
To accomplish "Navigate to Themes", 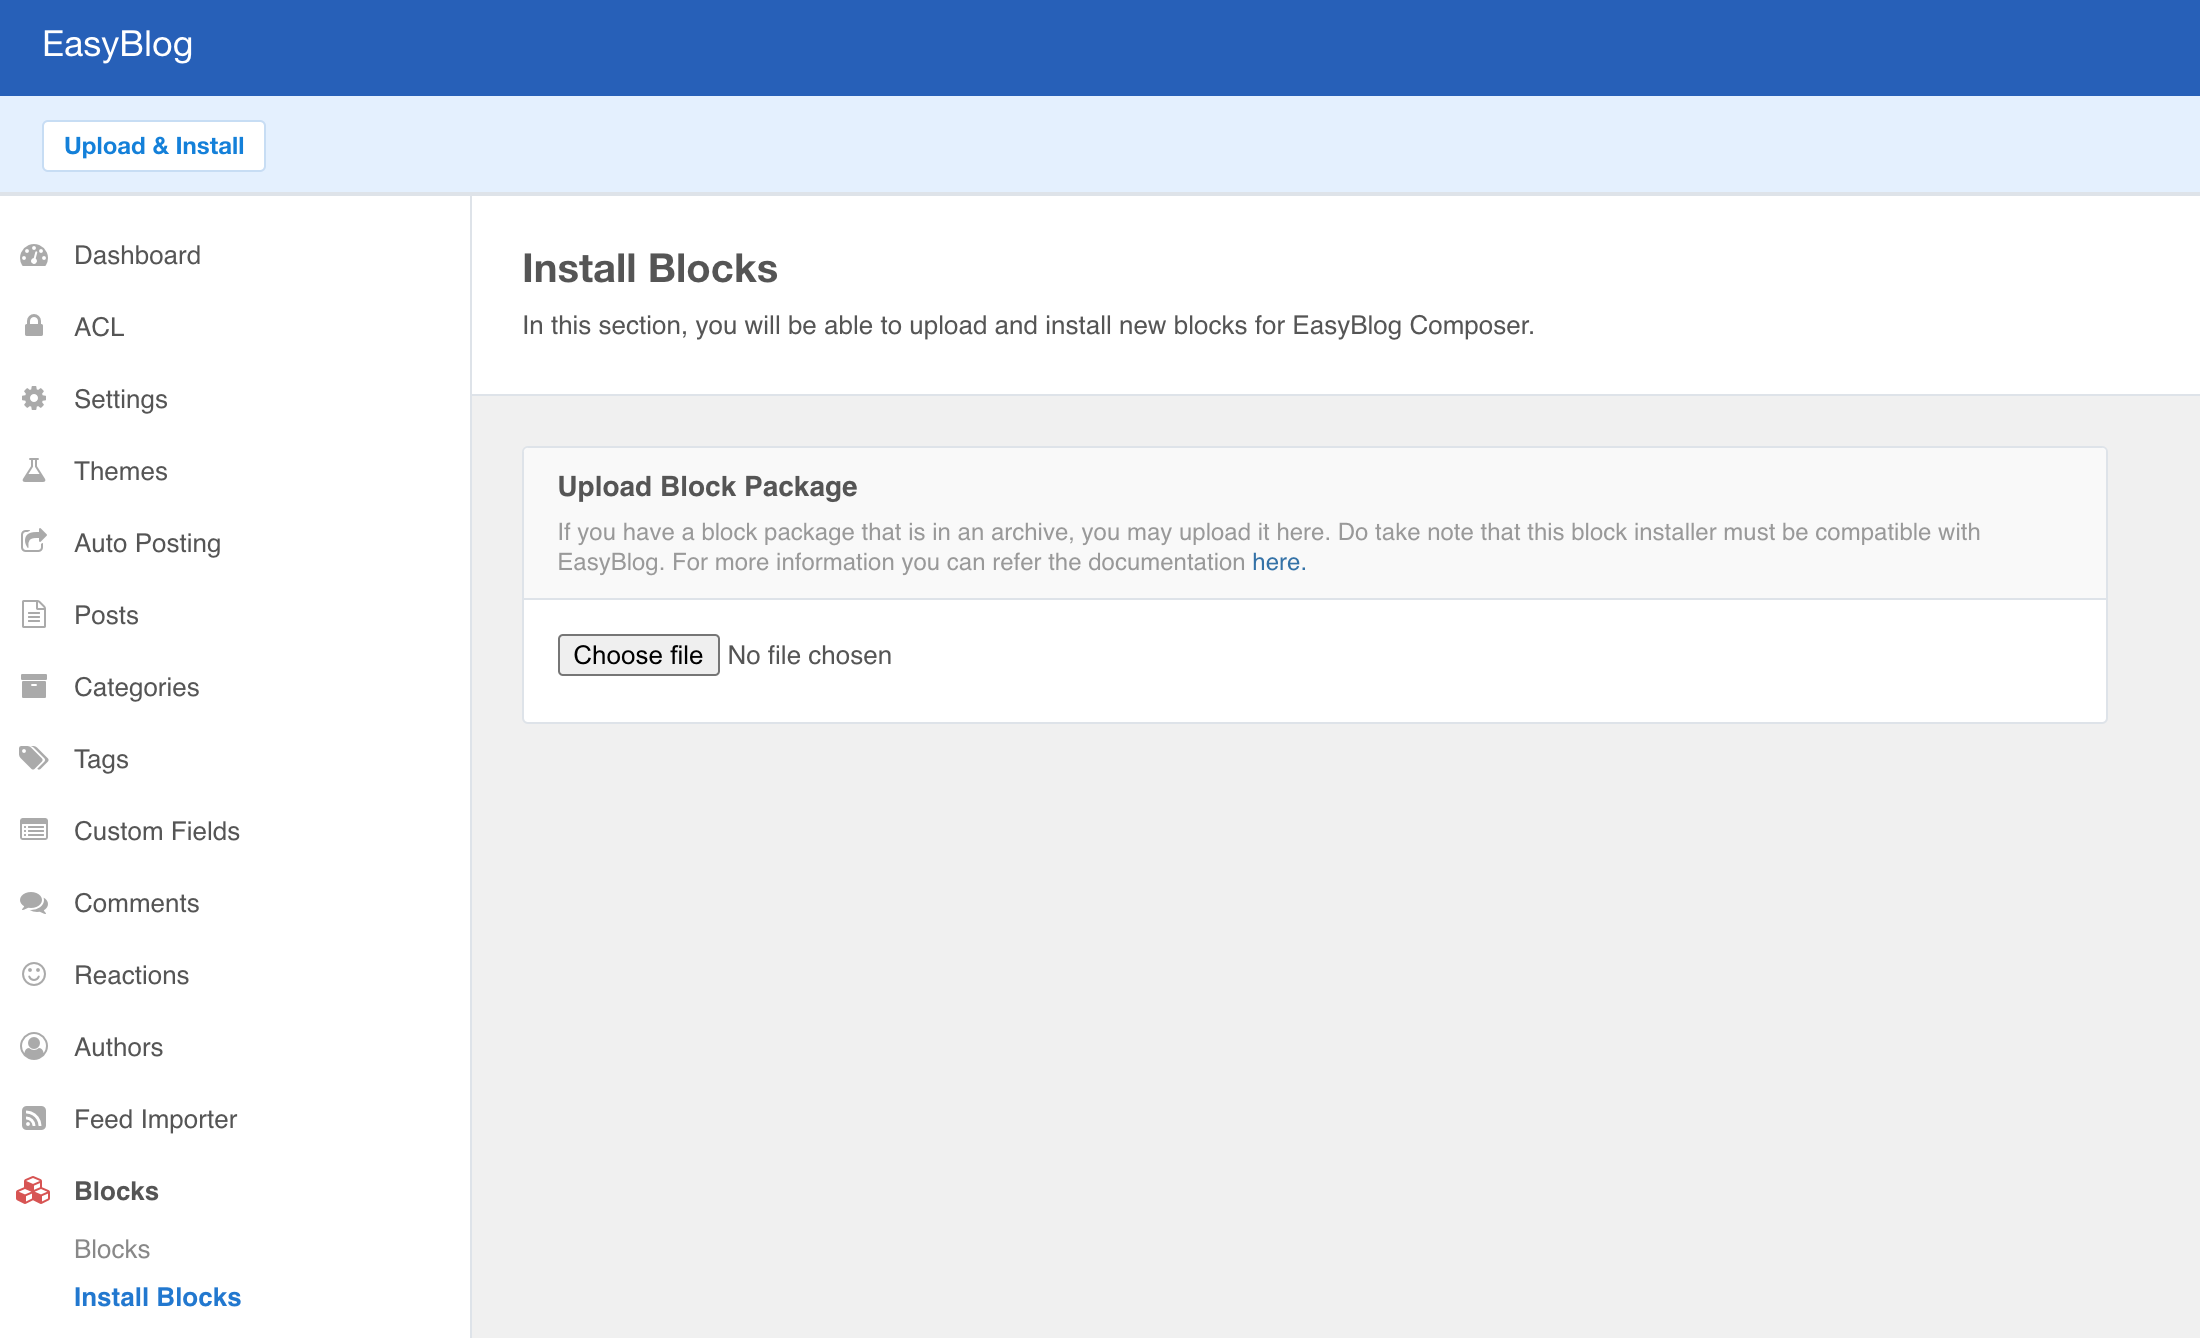I will point(121,471).
